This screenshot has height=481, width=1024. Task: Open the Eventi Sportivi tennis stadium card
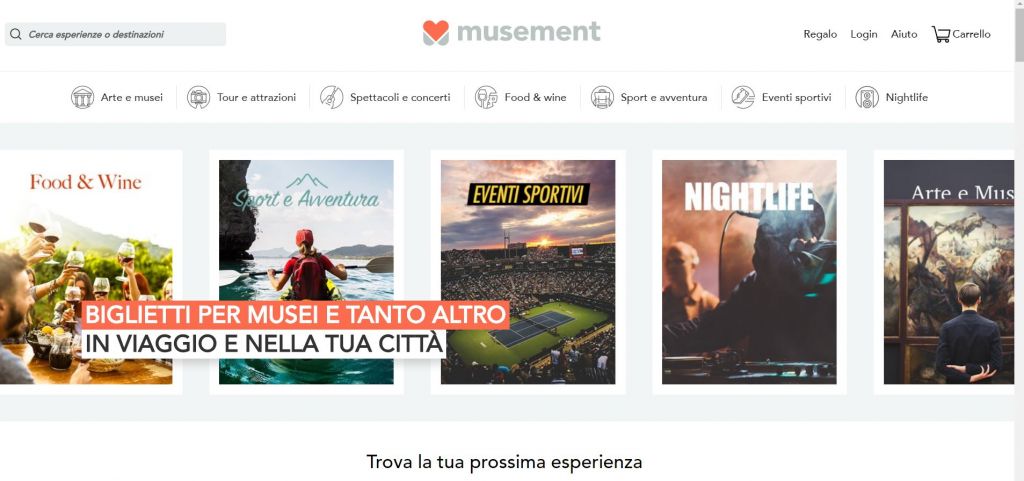(528, 272)
